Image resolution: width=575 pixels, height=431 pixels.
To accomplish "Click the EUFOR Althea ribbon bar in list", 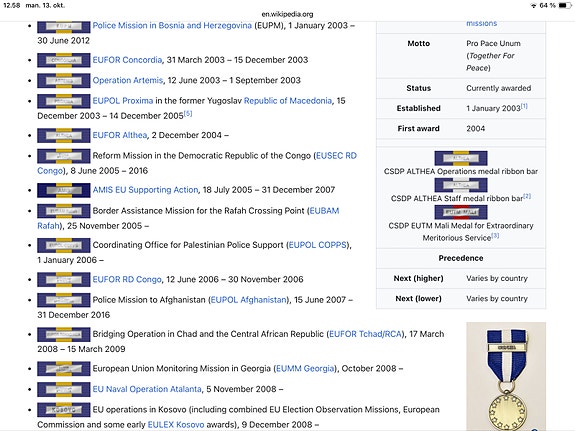I will [x=63, y=135].
